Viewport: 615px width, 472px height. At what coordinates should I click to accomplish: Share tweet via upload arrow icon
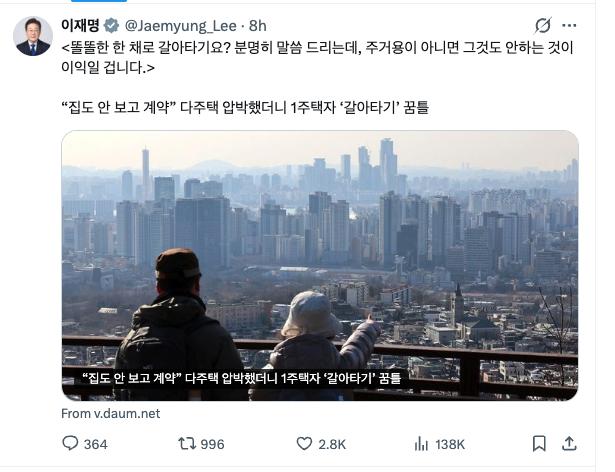click(569, 443)
